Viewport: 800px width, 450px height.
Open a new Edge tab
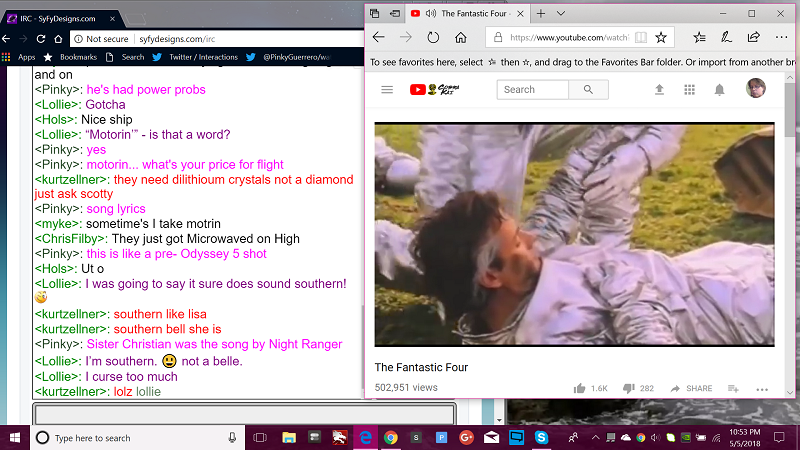541,14
